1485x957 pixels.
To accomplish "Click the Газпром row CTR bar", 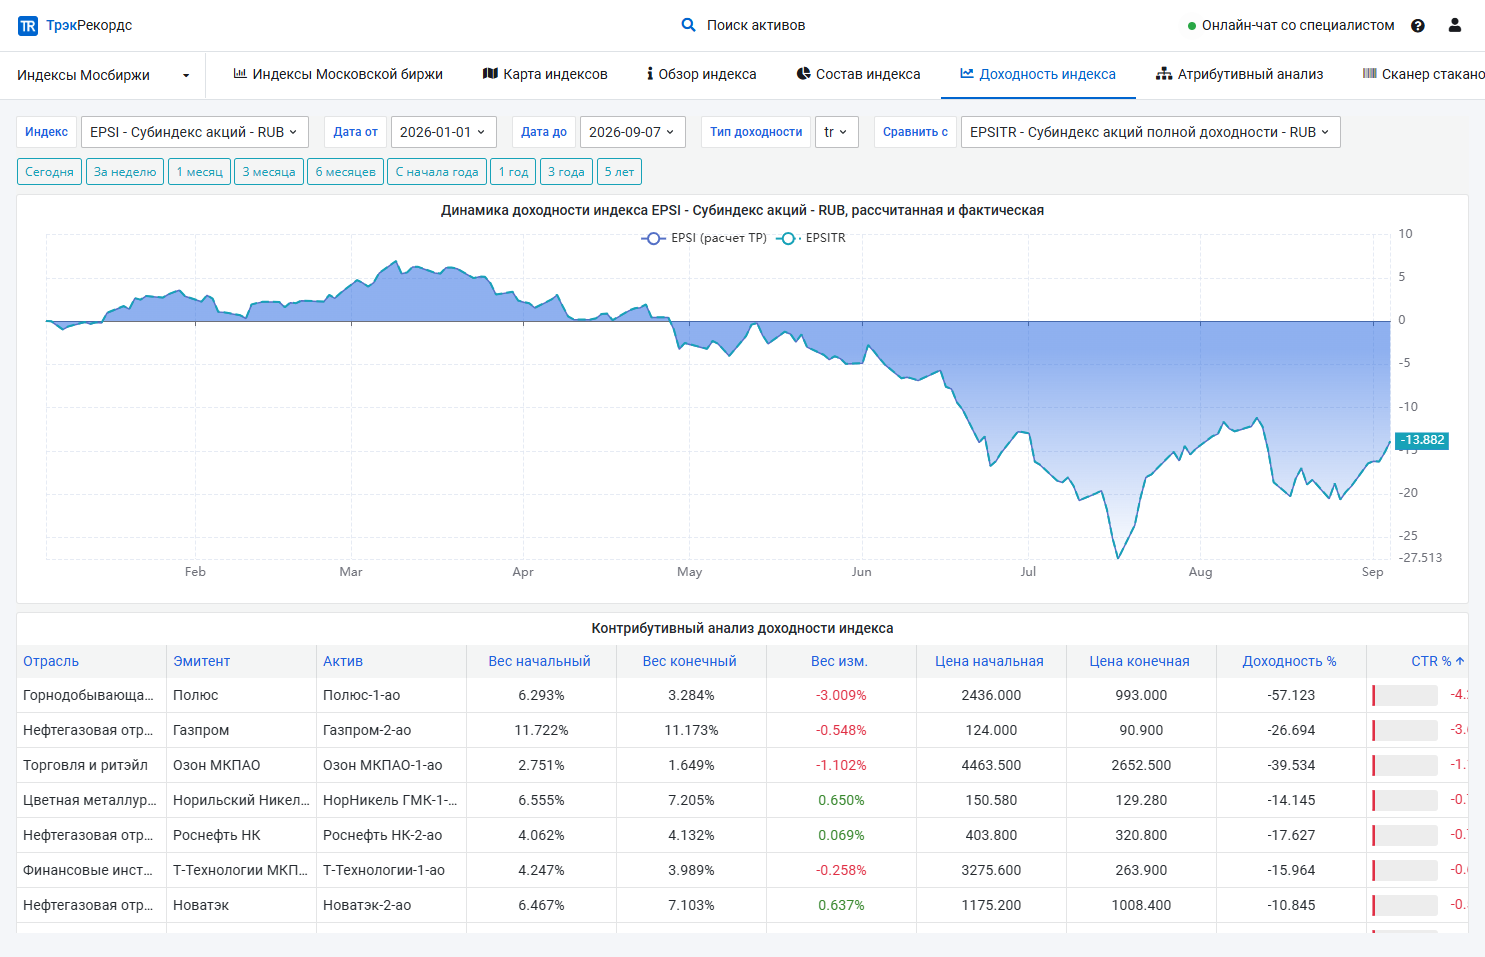I will point(1405,730).
